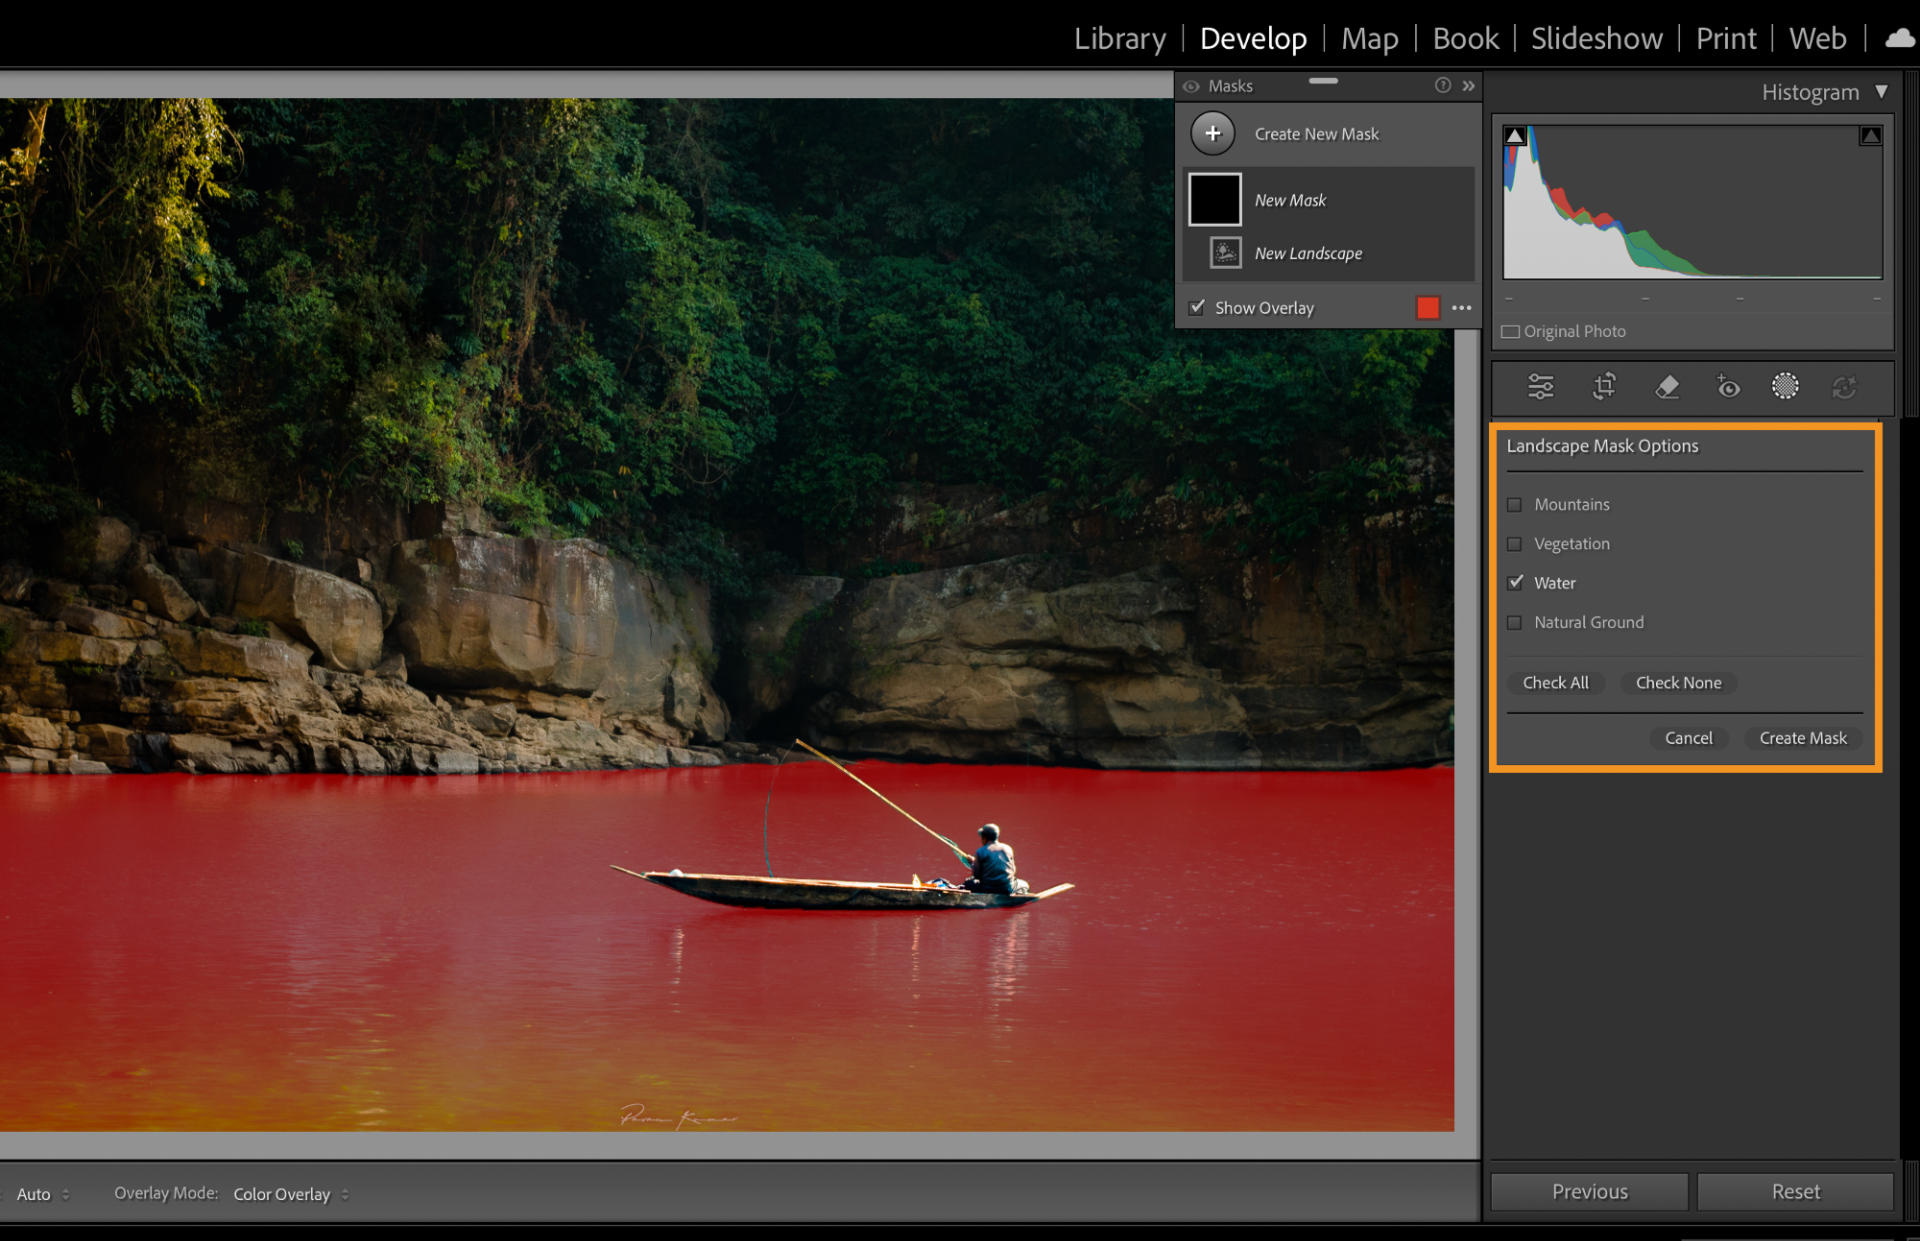Click the Check None button
The height and width of the screenshot is (1241, 1920).
click(1678, 682)
